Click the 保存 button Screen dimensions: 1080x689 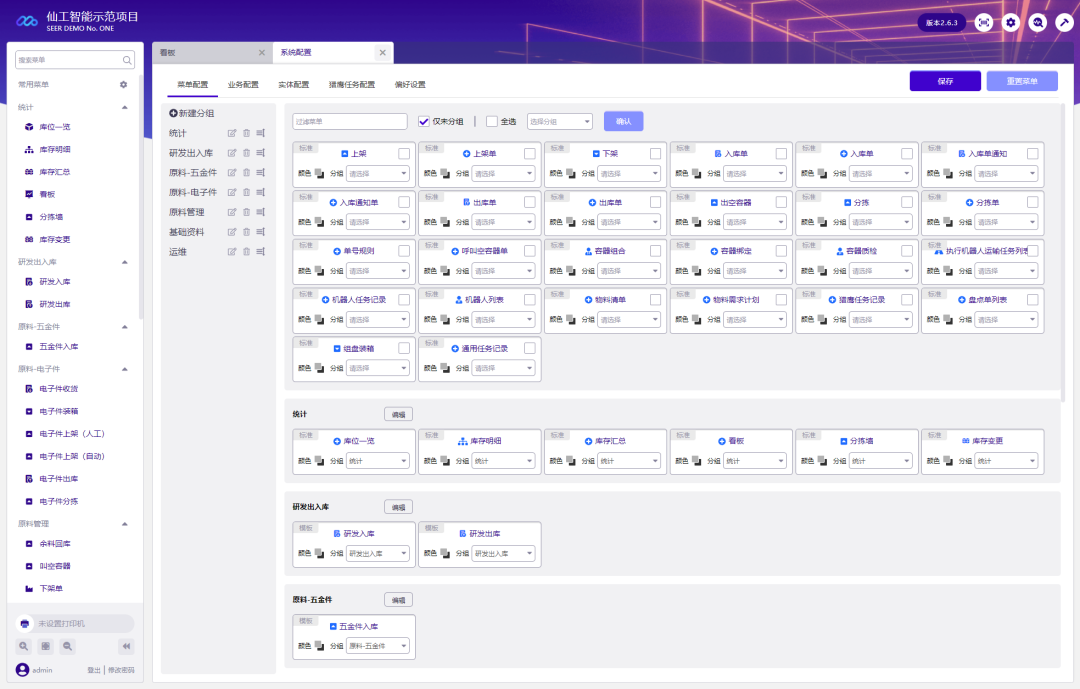(945, 81)
